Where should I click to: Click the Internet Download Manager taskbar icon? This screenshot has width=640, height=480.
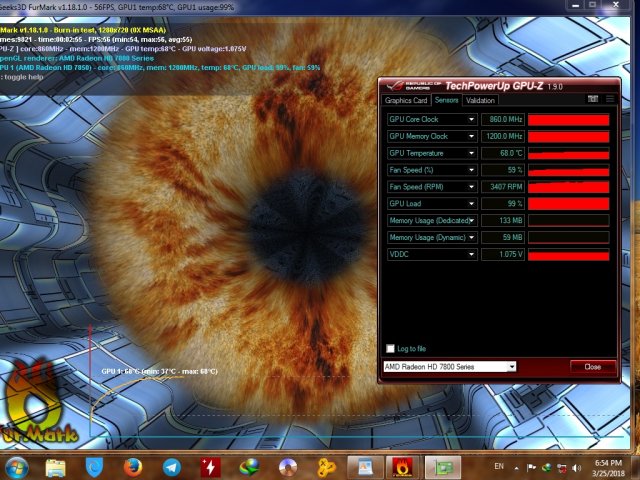(249, 467)
